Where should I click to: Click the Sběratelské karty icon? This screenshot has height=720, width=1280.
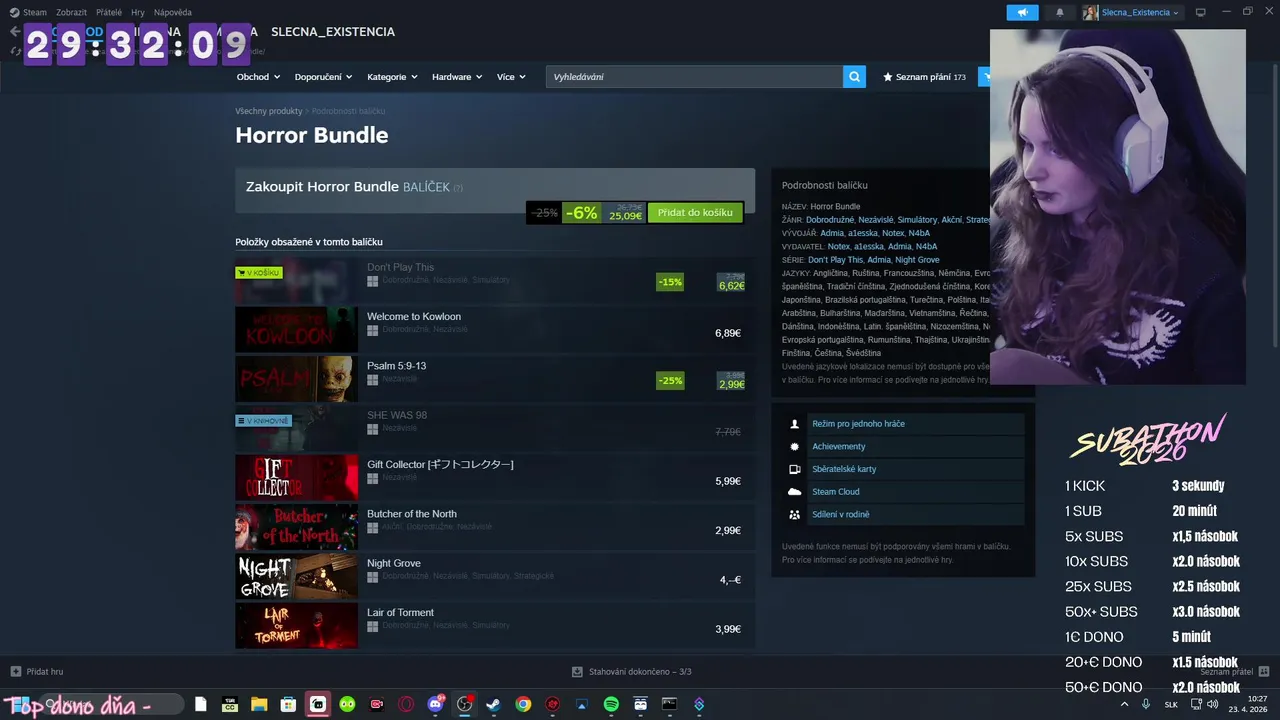coord(794,469)
